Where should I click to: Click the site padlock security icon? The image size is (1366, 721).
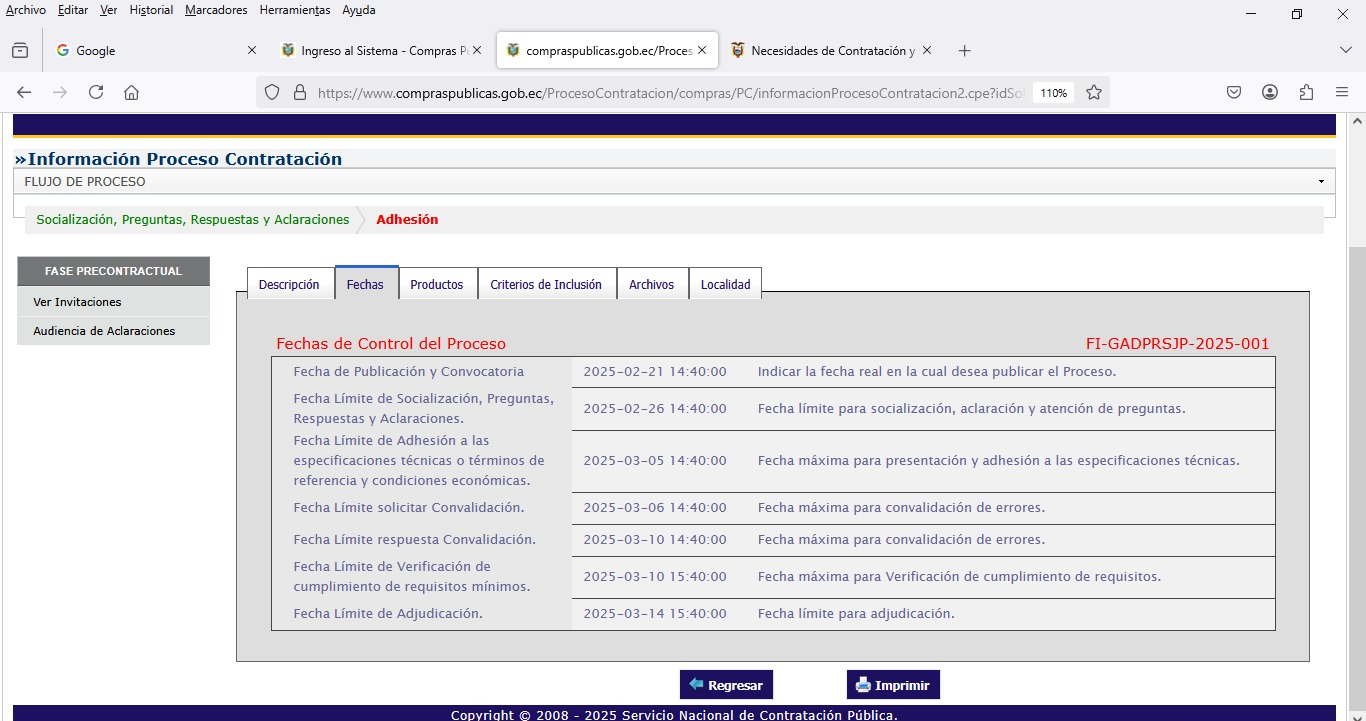[299, 92]
